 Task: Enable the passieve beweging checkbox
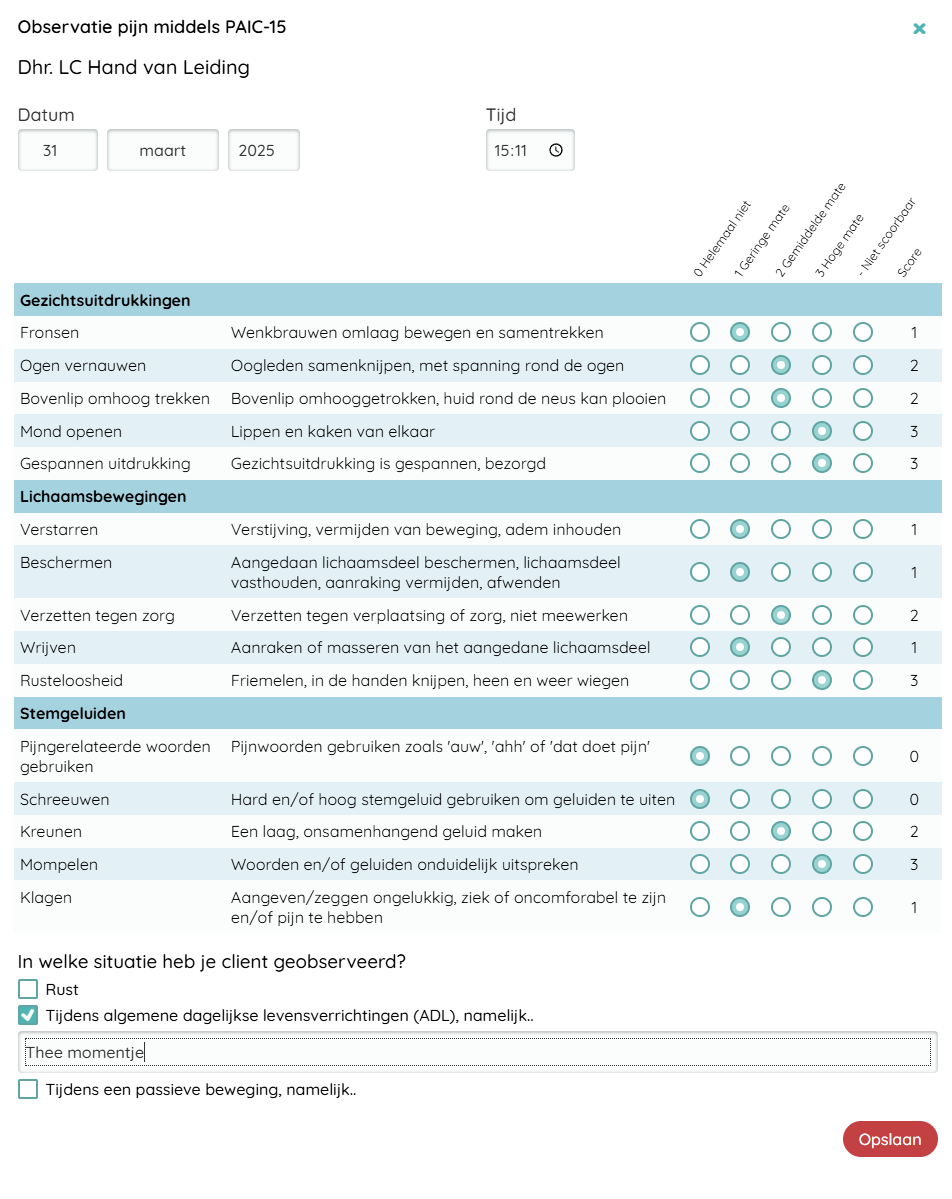click(28, 1089)
